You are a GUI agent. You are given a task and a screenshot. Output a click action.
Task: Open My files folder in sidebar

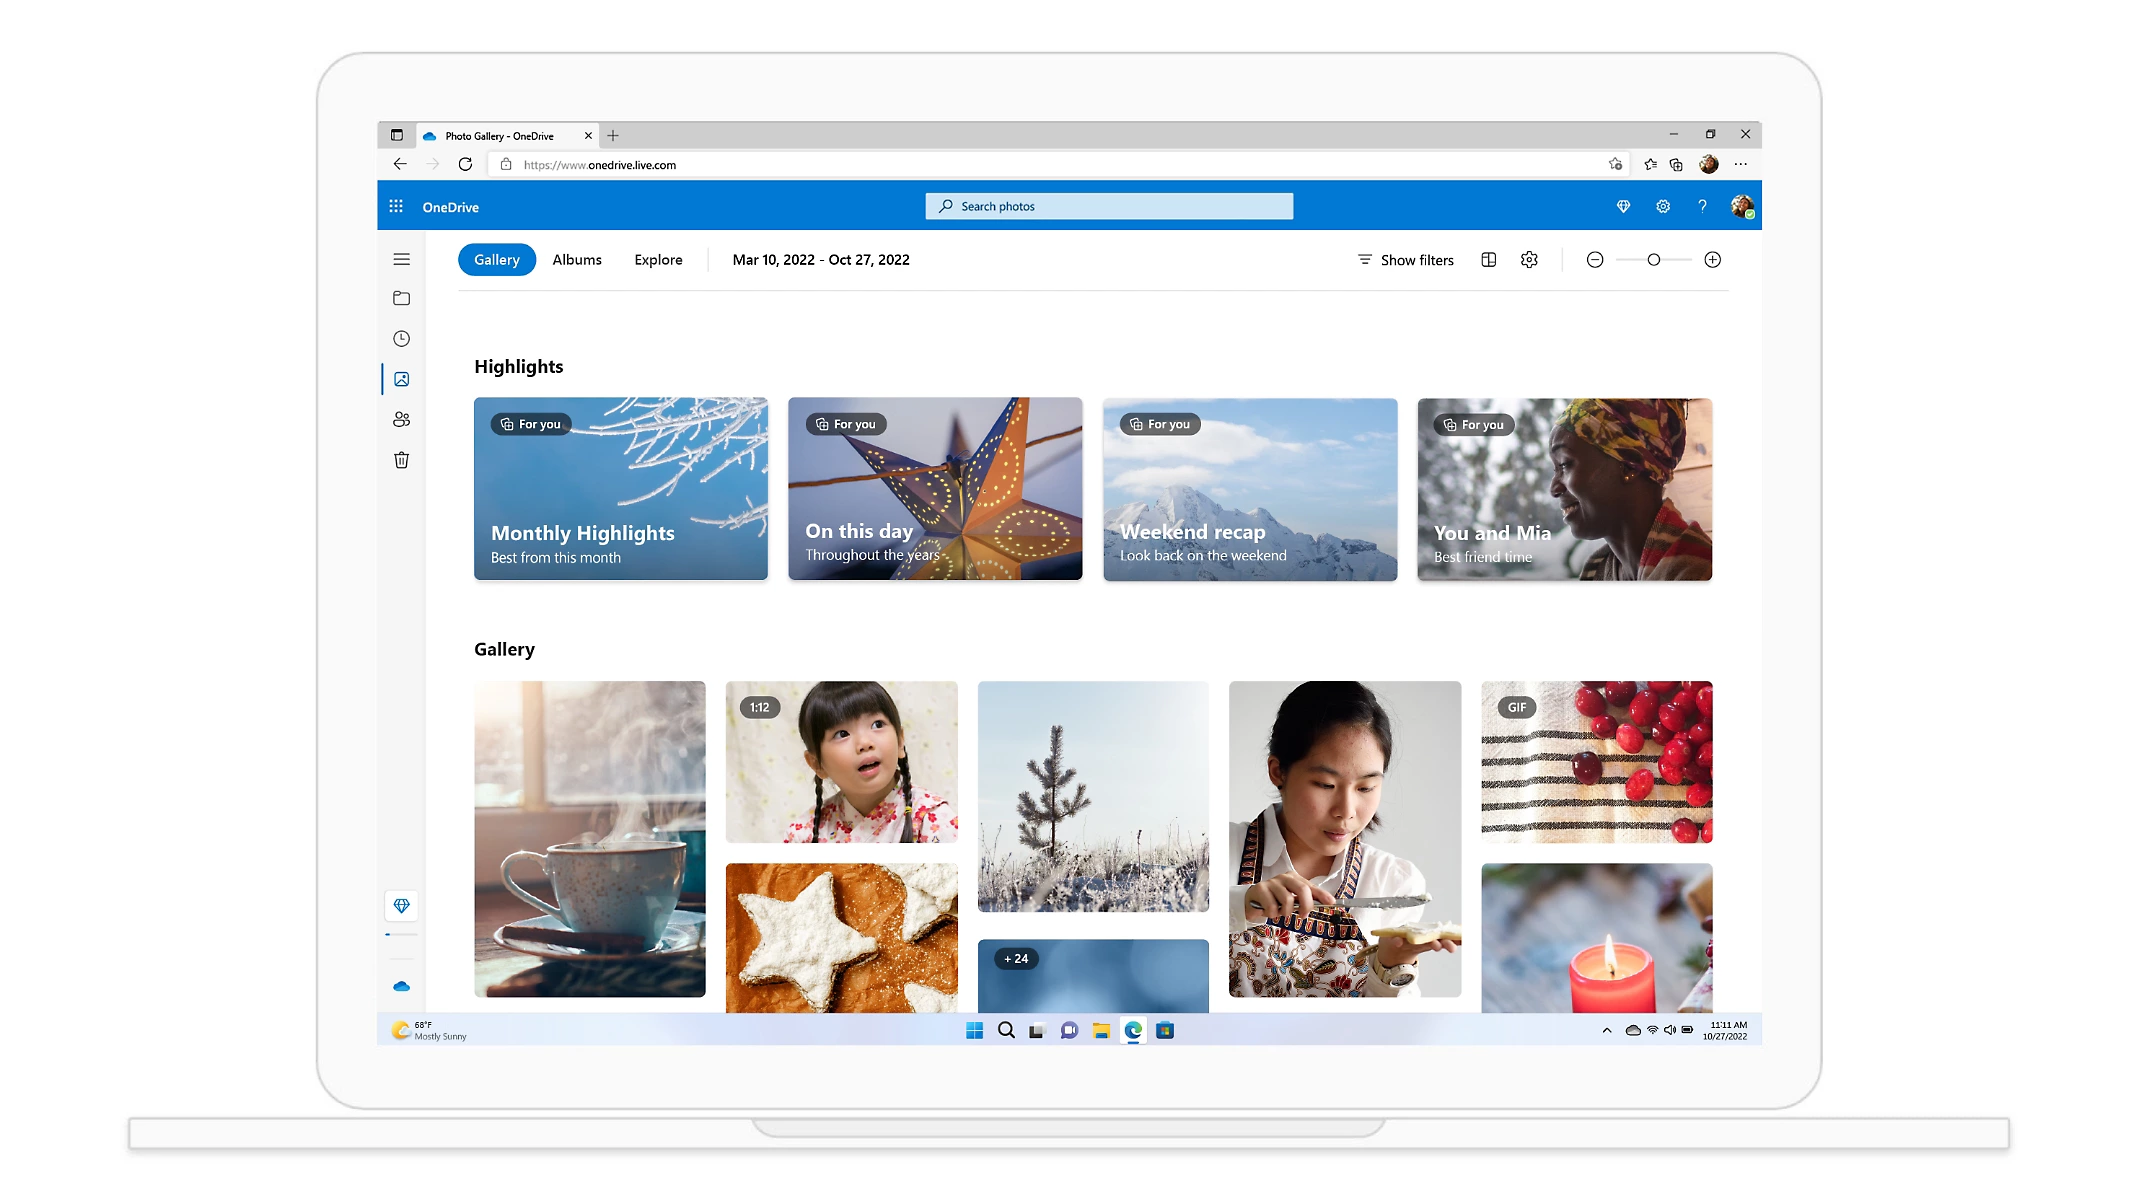pos(401,298)
